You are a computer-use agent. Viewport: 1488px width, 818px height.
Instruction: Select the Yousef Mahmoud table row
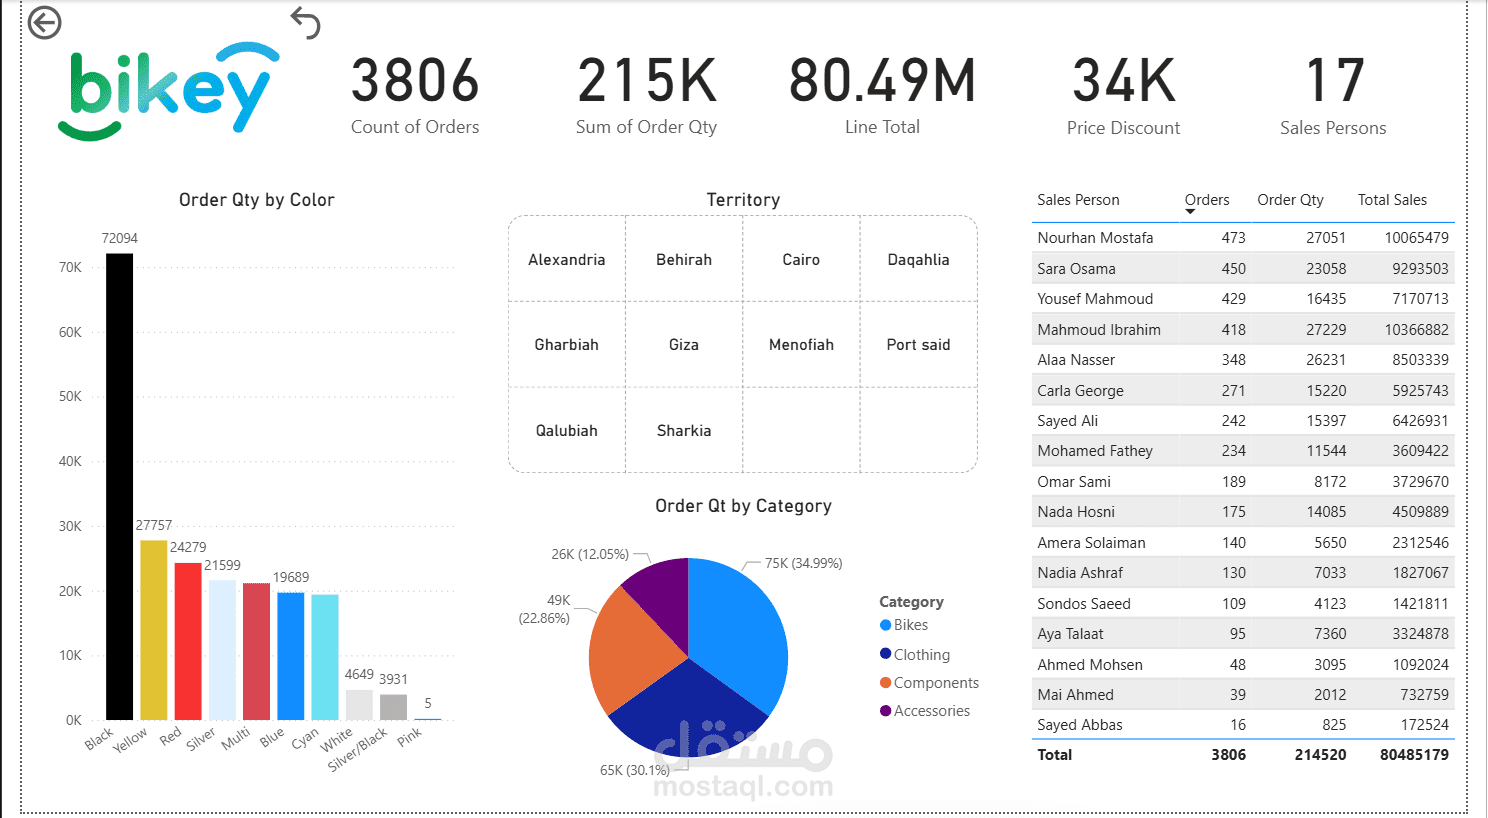[x=1243, y=299]
